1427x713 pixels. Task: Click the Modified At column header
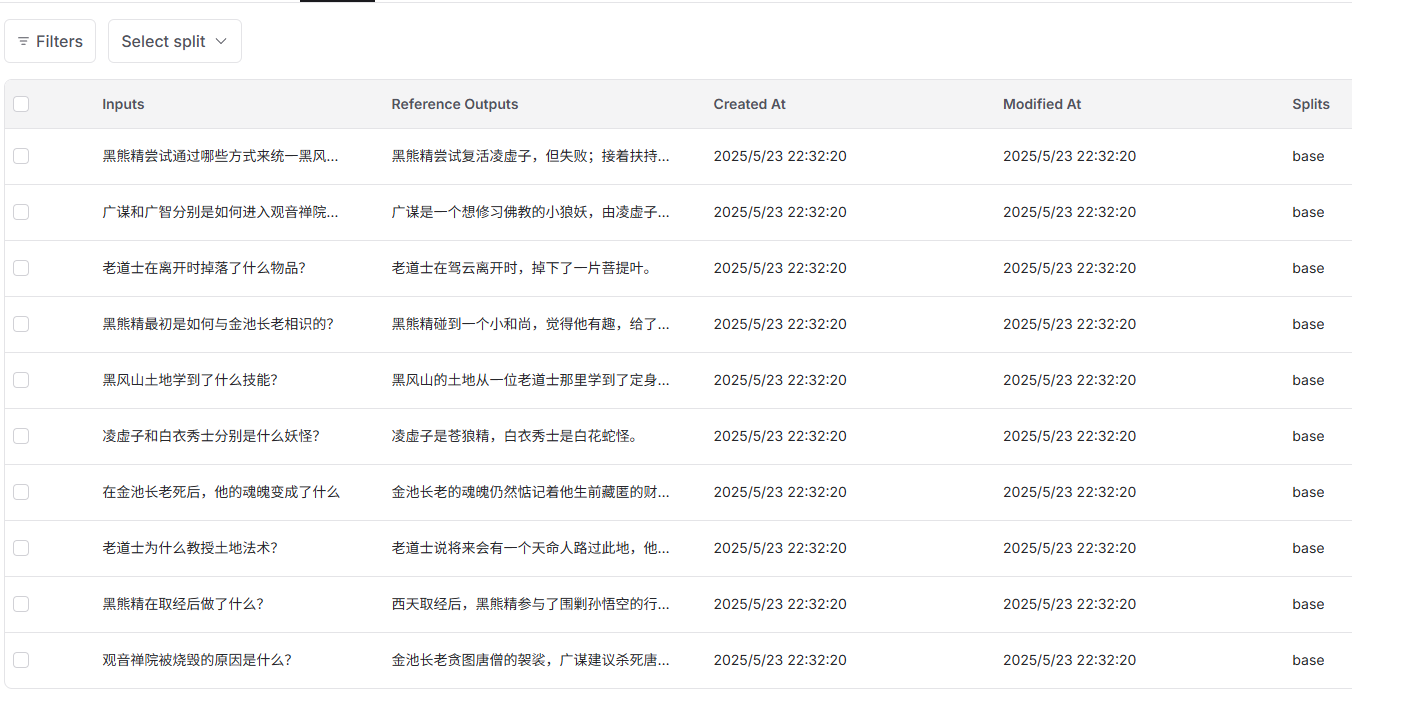tap(1041, 104)
